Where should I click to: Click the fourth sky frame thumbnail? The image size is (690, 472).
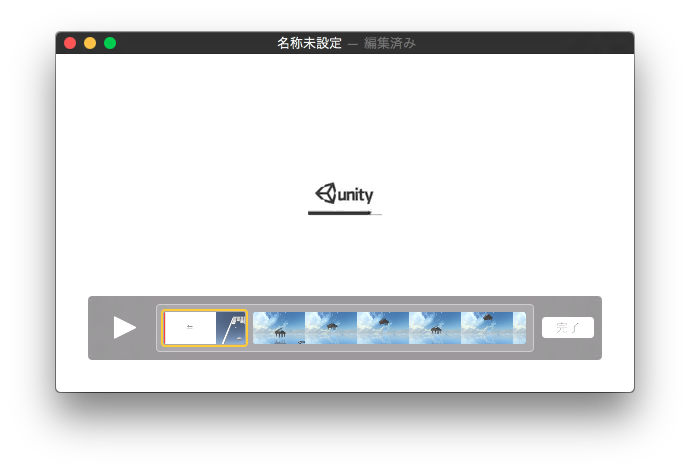tap(435, 328)
